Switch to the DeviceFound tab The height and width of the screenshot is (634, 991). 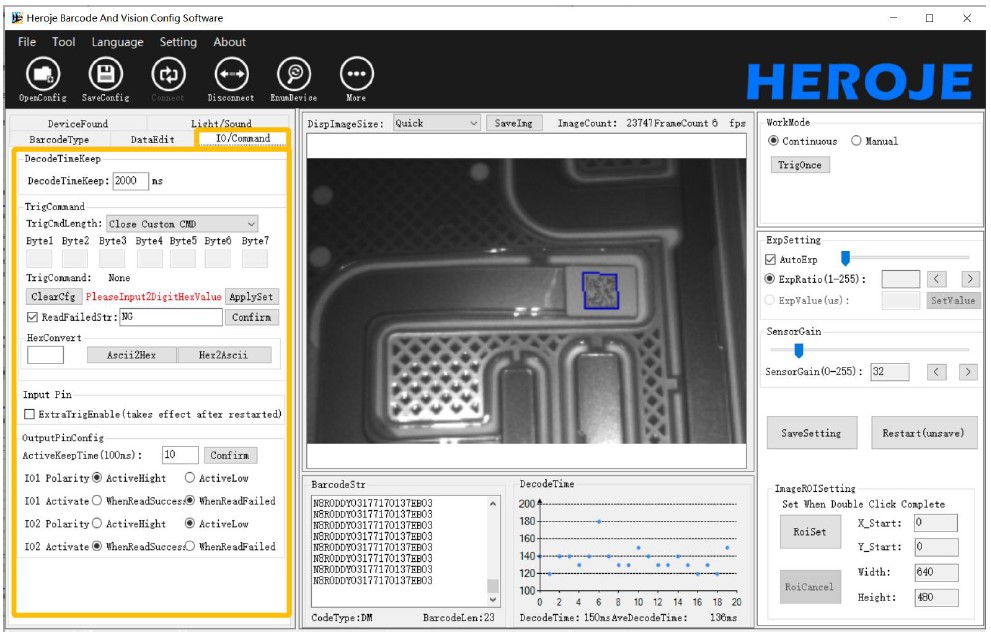pos(78,123)
